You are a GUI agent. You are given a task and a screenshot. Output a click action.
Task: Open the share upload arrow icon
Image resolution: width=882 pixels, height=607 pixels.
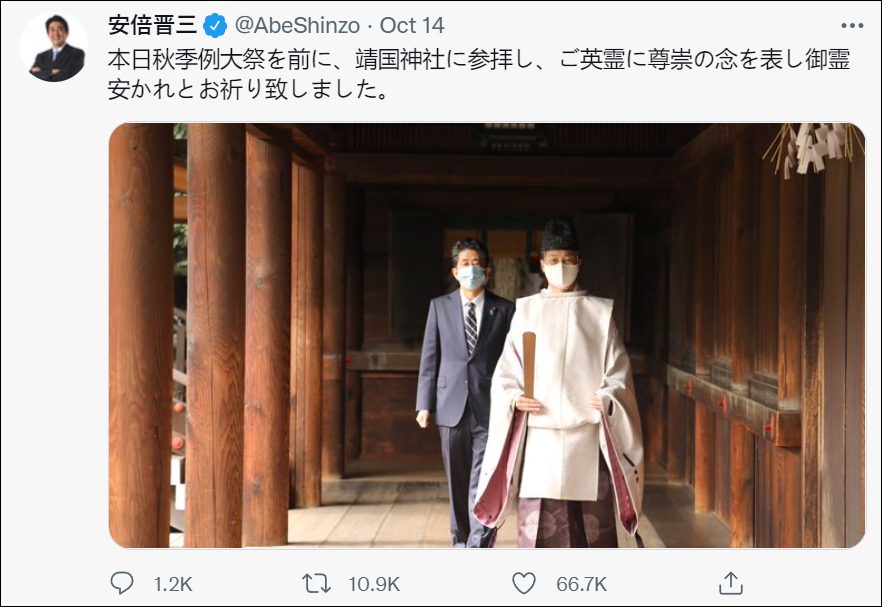coord(731,583)
